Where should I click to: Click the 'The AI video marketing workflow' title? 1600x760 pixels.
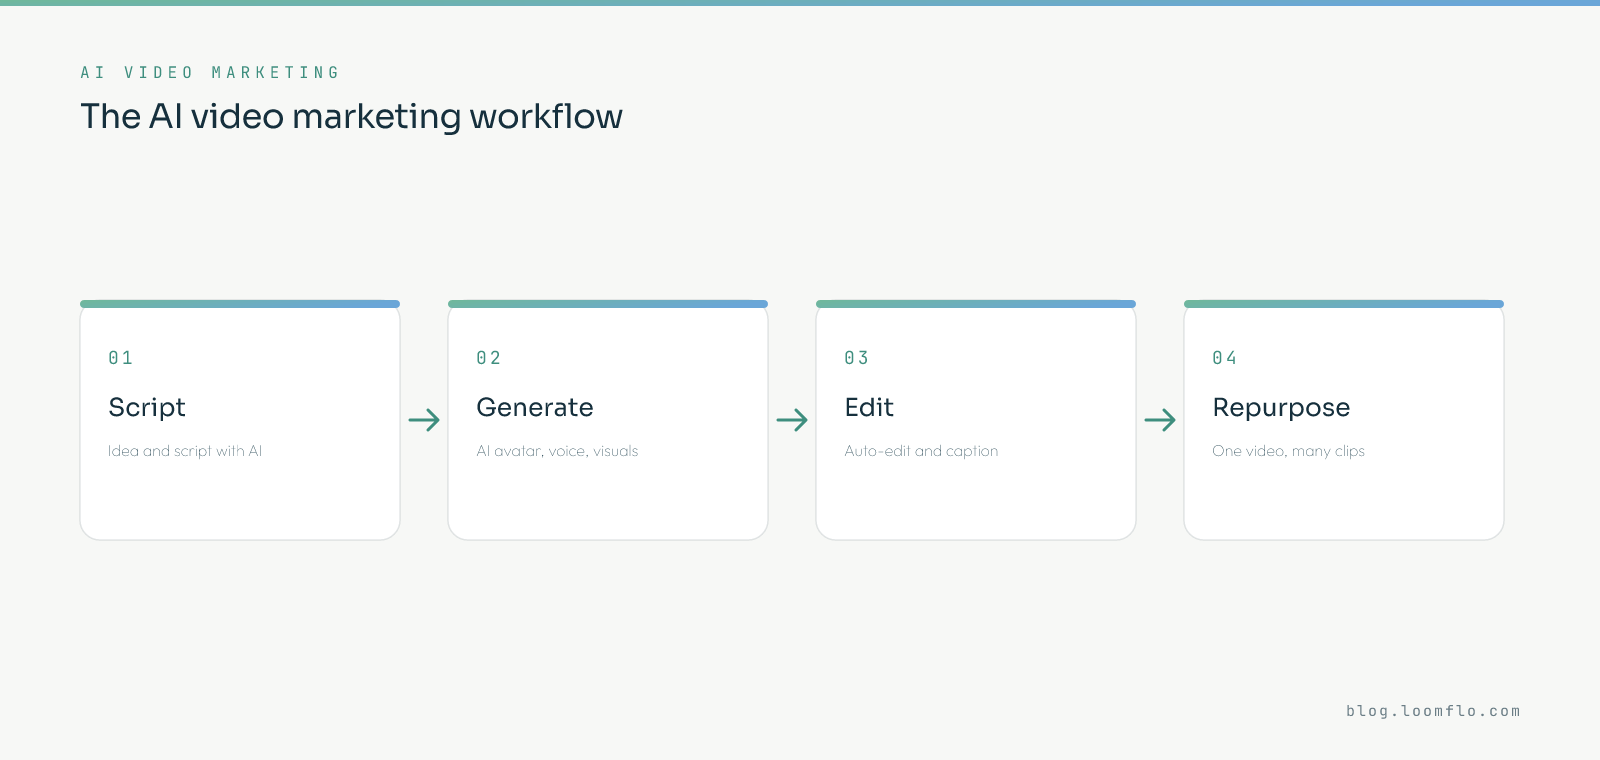click(351, 117)
